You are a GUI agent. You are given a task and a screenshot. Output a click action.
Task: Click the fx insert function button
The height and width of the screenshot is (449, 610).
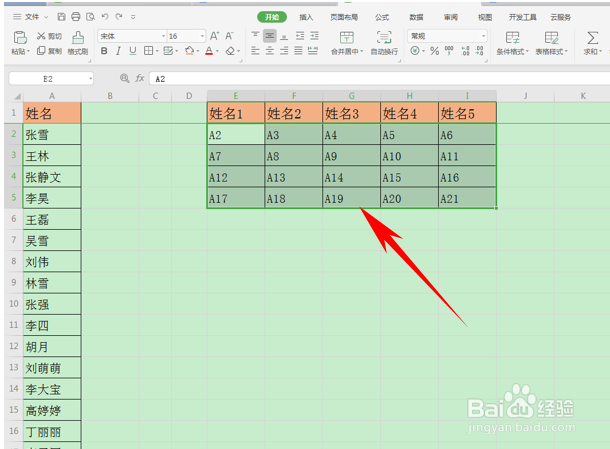(x=140, y=79)
